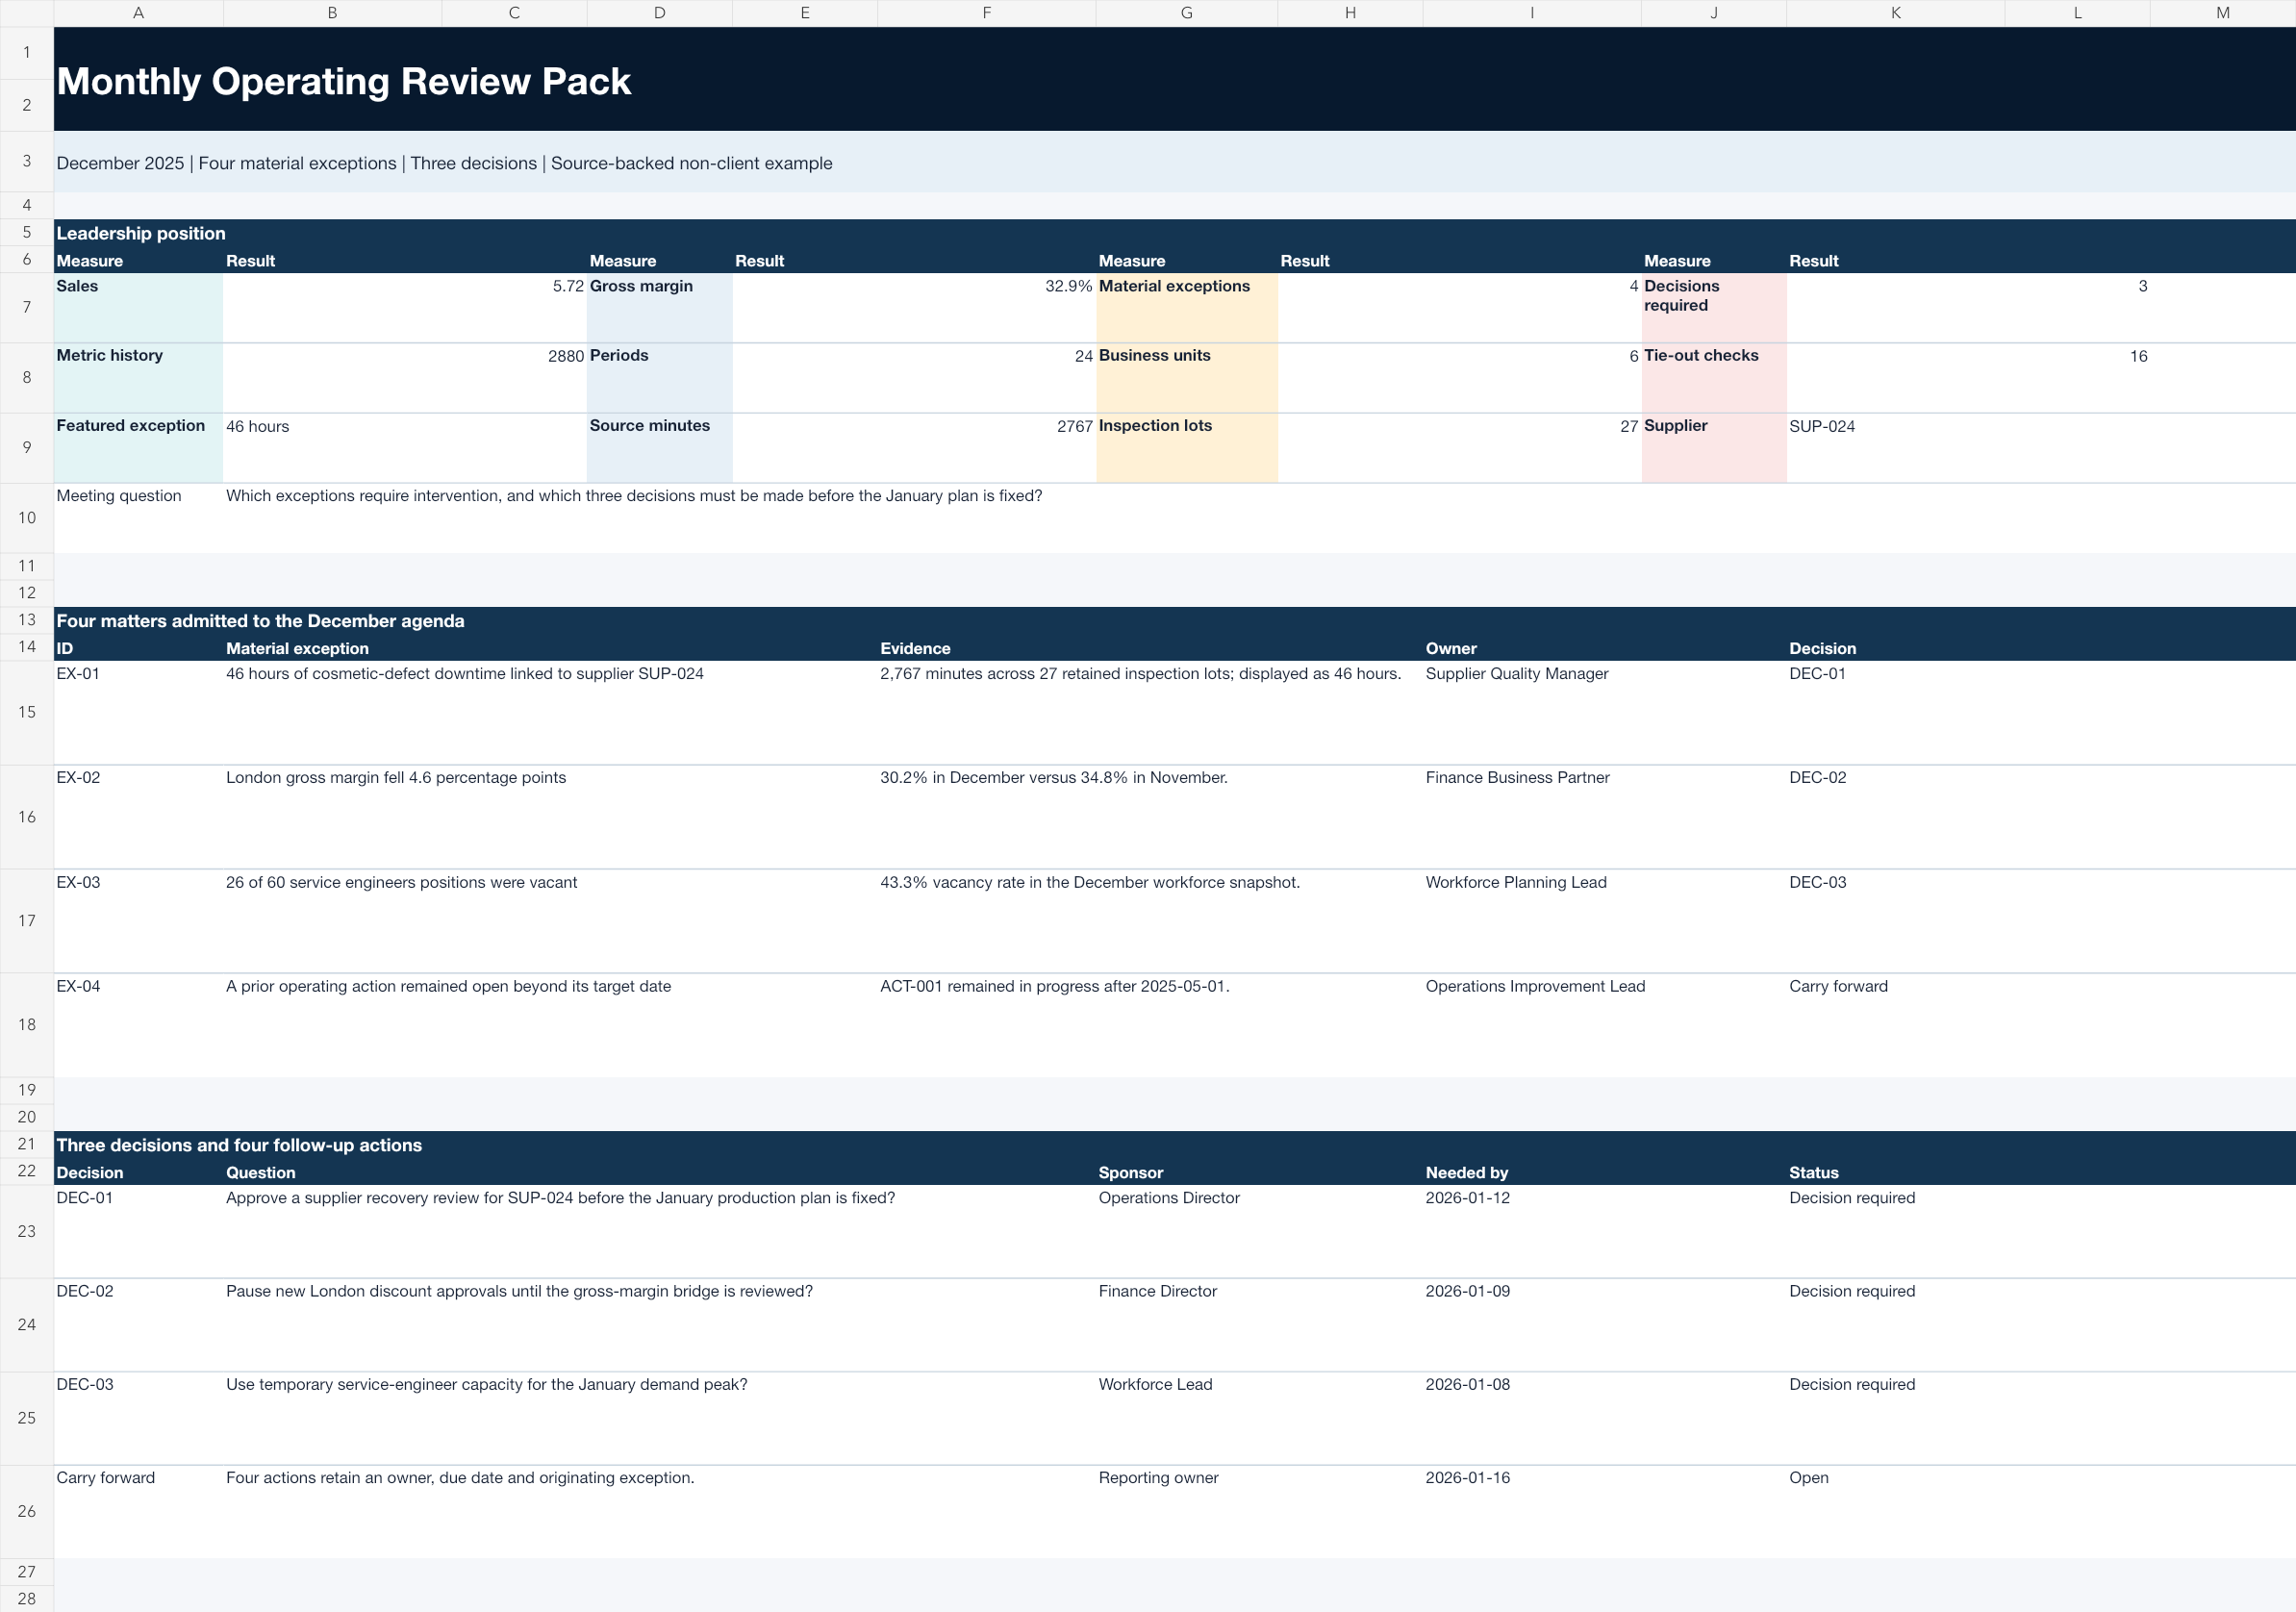
Task: Click the Gross margin measure cell
Action: pyautogui.click(x=660, y=308)
